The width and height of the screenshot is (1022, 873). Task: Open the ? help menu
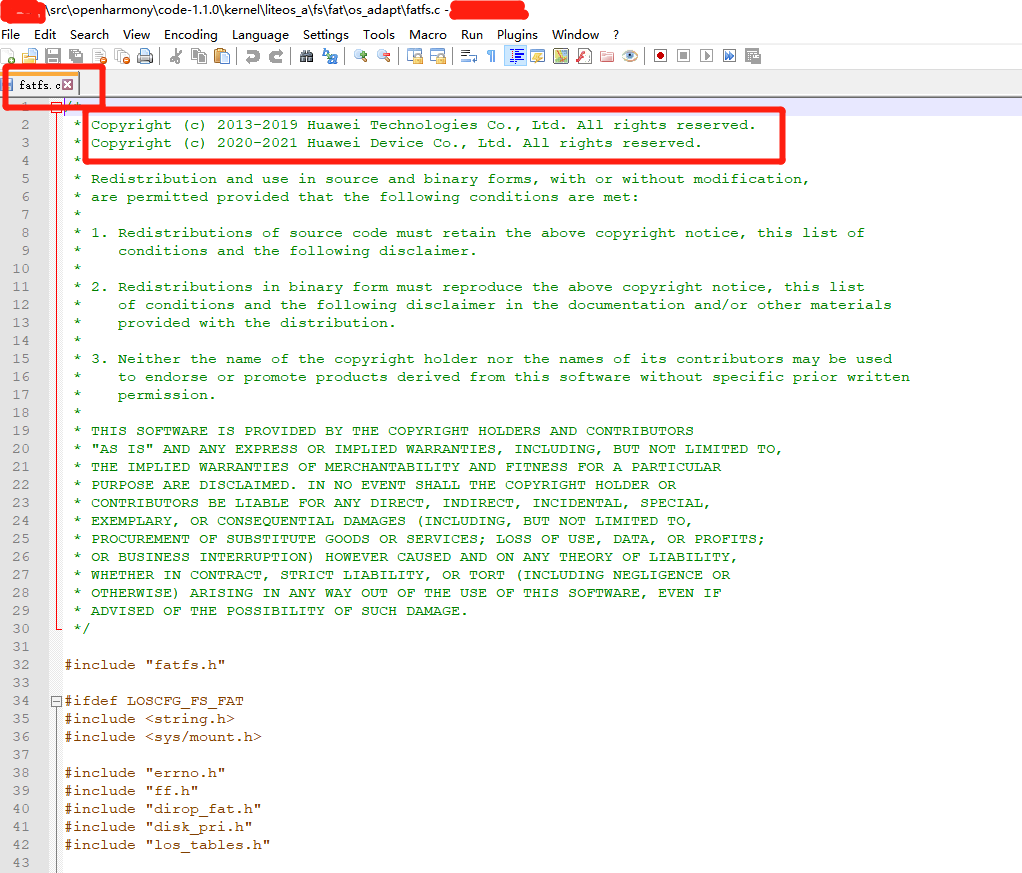[615, 35]
